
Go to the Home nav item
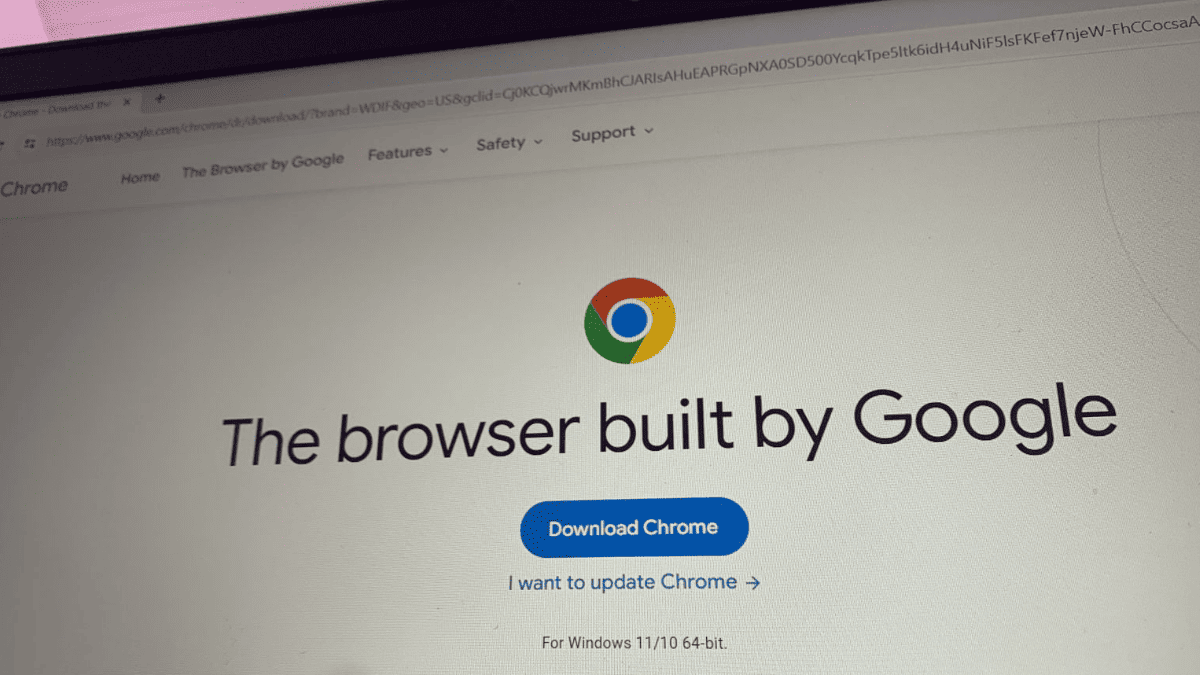[140, 178]
